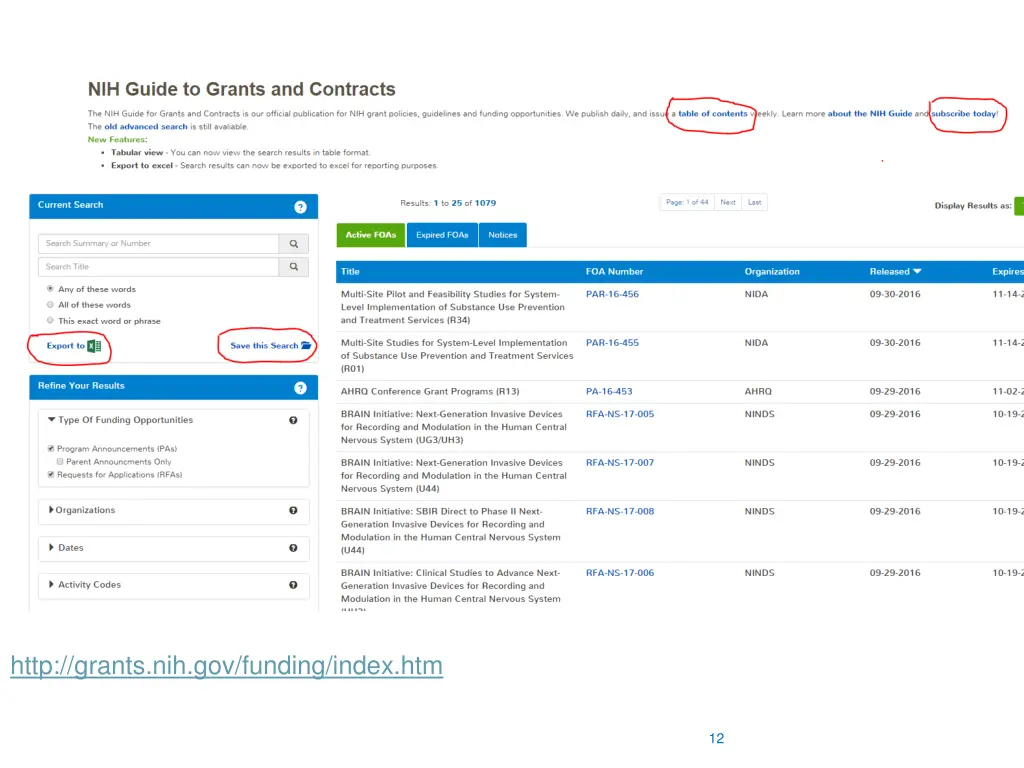
Task: Click the subscribe today link
Action: [x=964, y=114]
